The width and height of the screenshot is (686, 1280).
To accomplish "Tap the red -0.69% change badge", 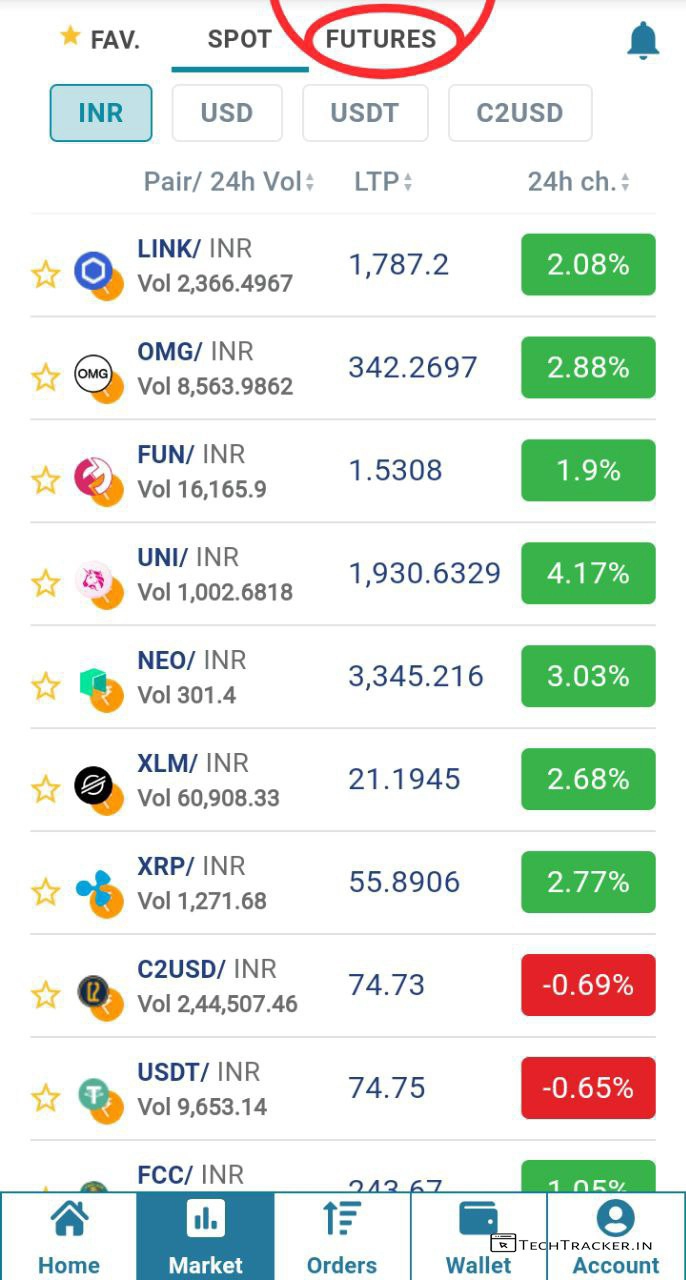I will (x=588, y=985).
